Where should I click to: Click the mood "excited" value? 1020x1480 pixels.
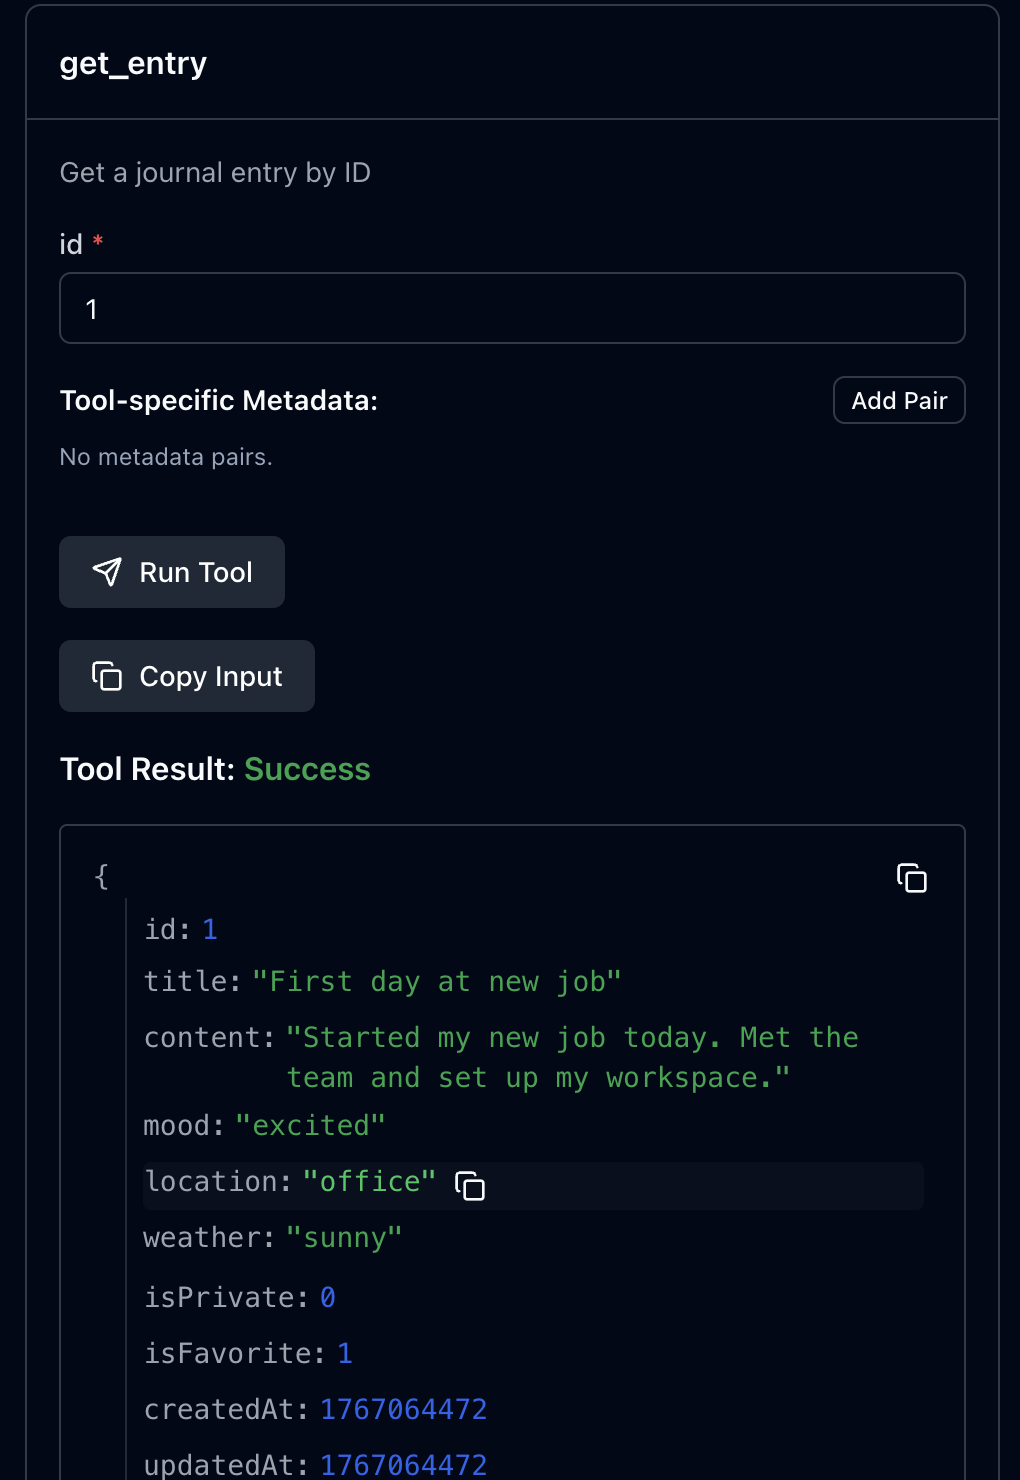(x=310, y=1126)
